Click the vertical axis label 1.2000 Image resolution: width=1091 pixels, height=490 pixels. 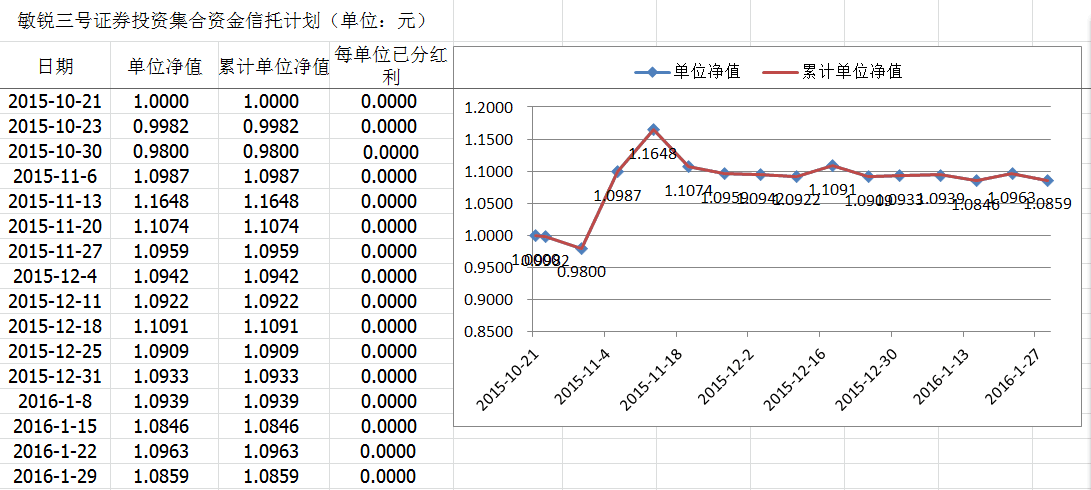coord(489,108)
